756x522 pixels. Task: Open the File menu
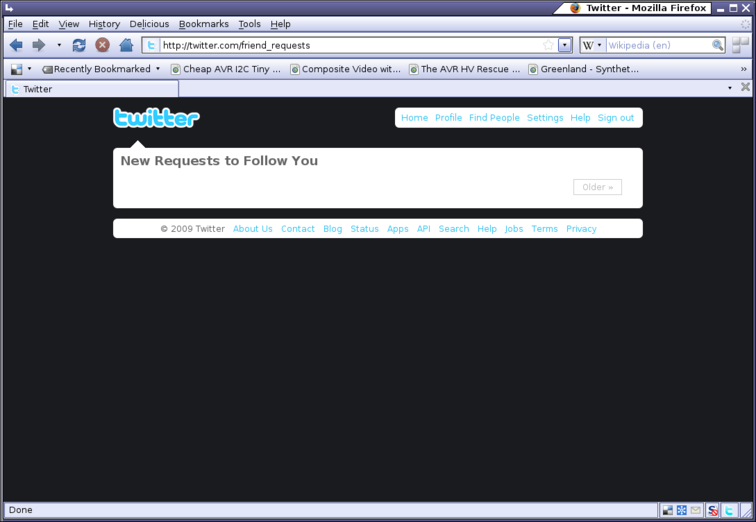pyautogui.click(x=15, y=24)
